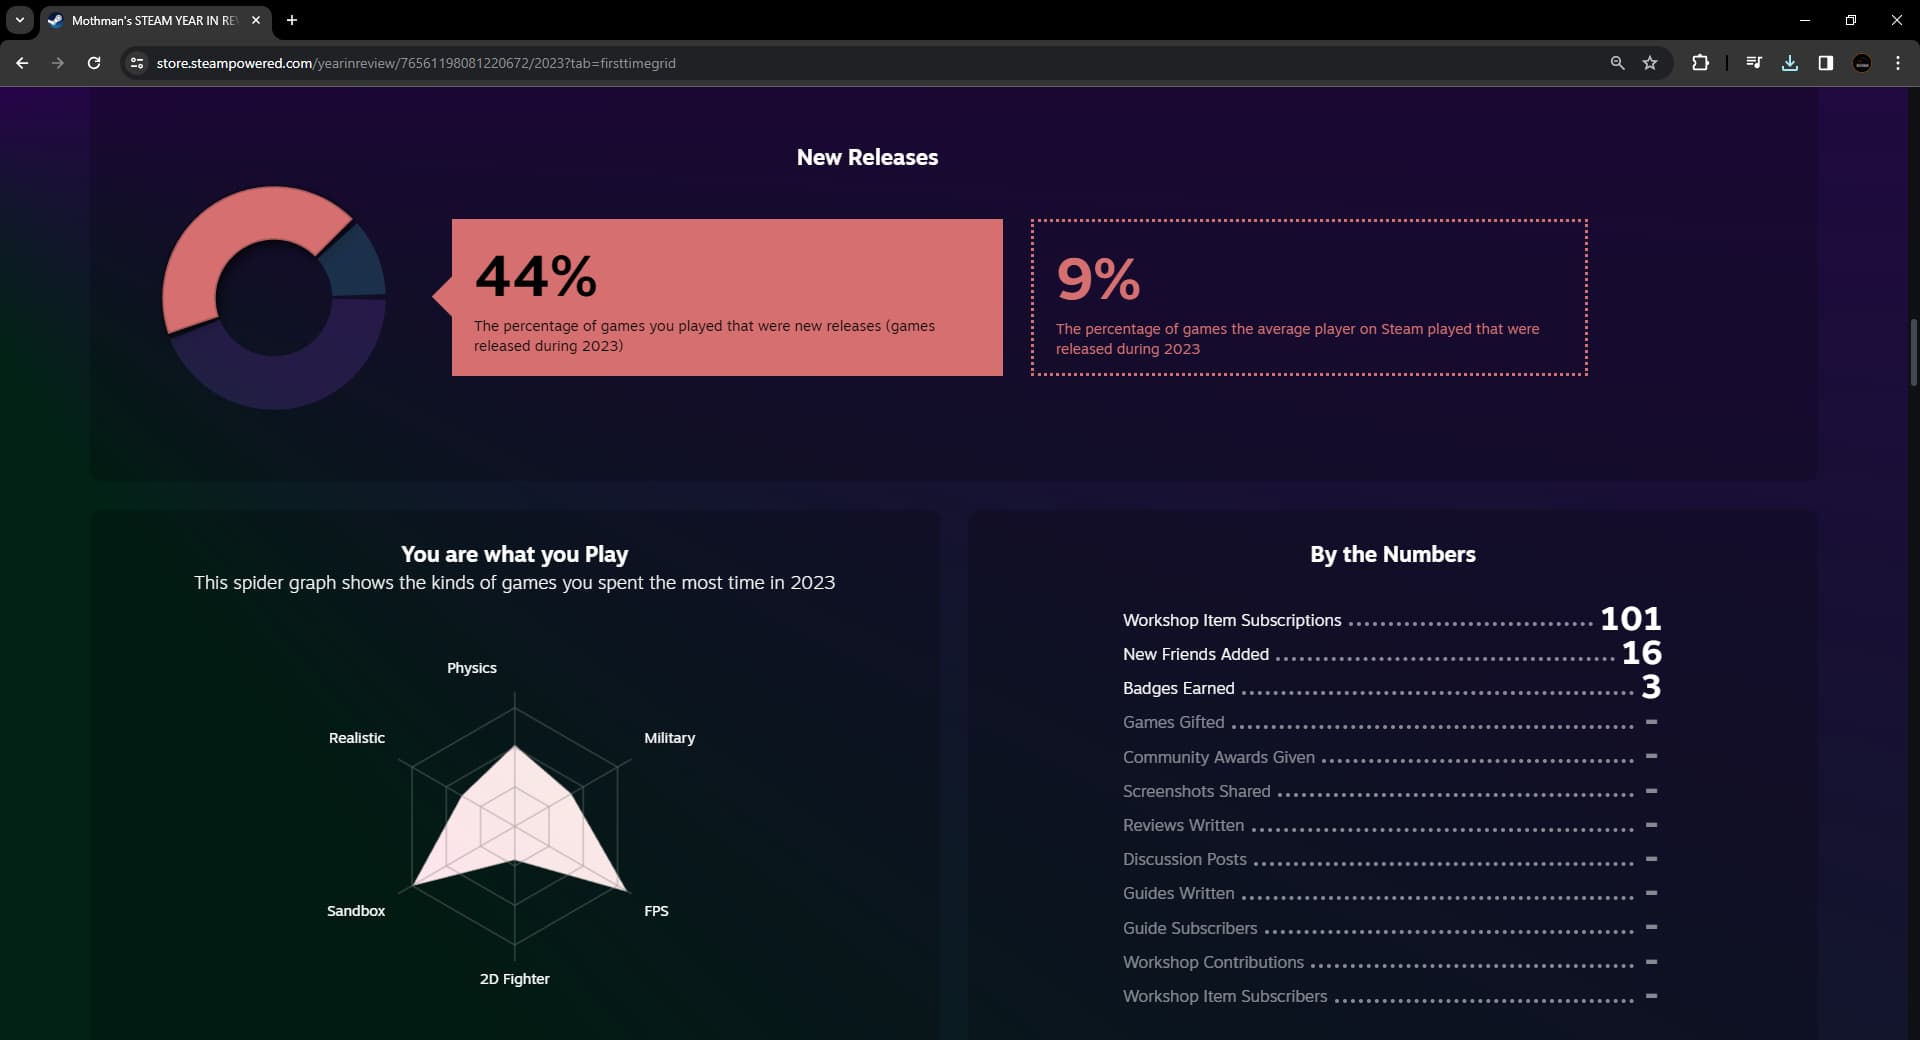View site information icon beside URL

click(x=137, y=63)
